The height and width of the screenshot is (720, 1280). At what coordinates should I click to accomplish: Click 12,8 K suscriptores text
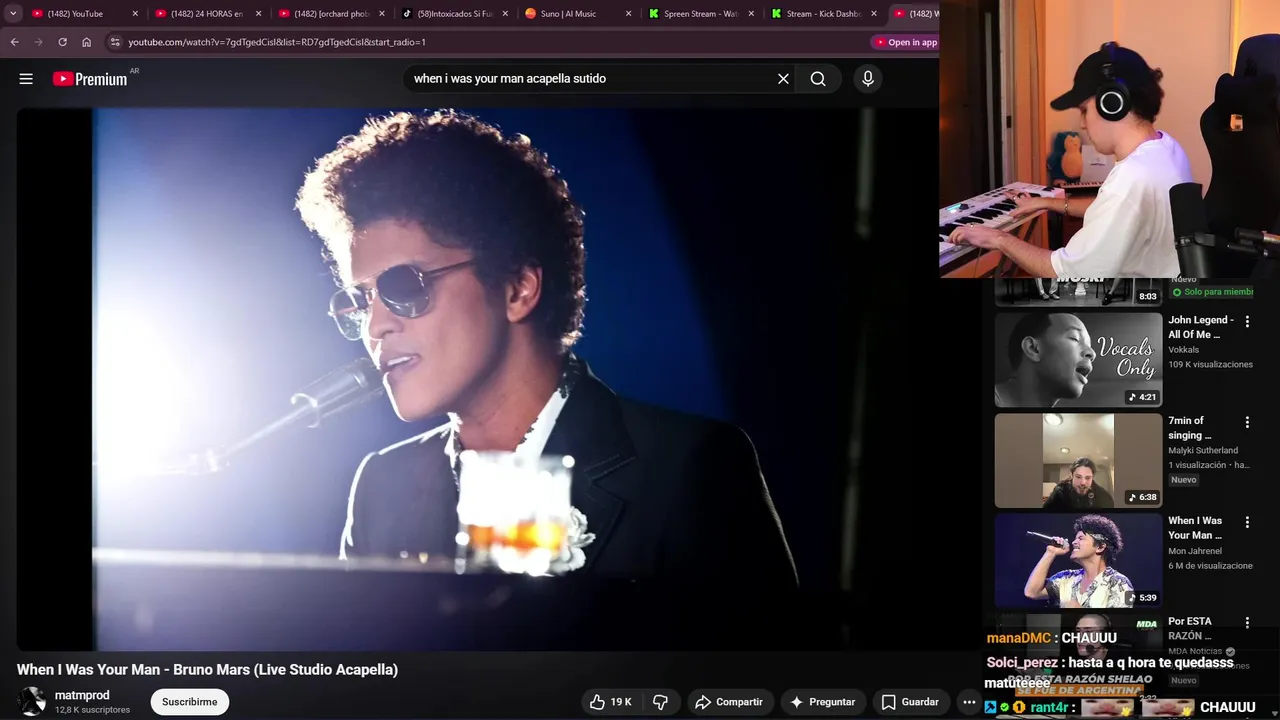tap(92, 710)
